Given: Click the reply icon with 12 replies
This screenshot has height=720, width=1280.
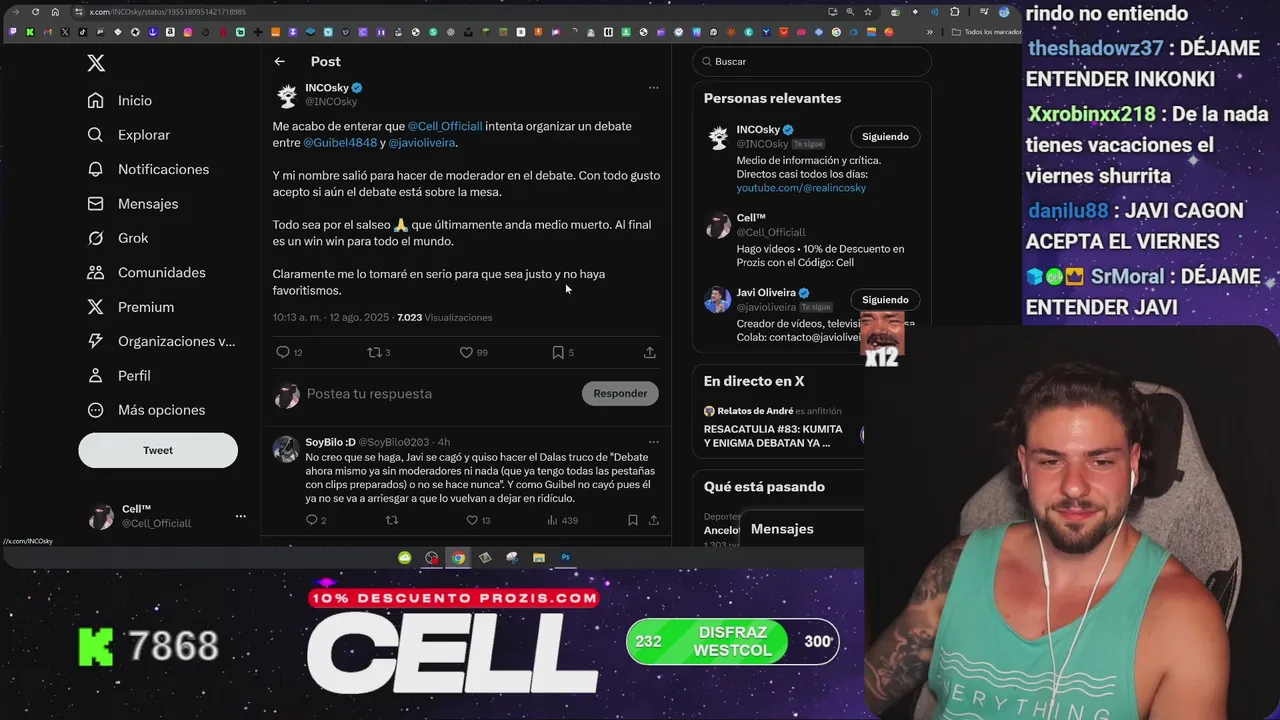Looking at the screenshot, I should pos(283,352).
